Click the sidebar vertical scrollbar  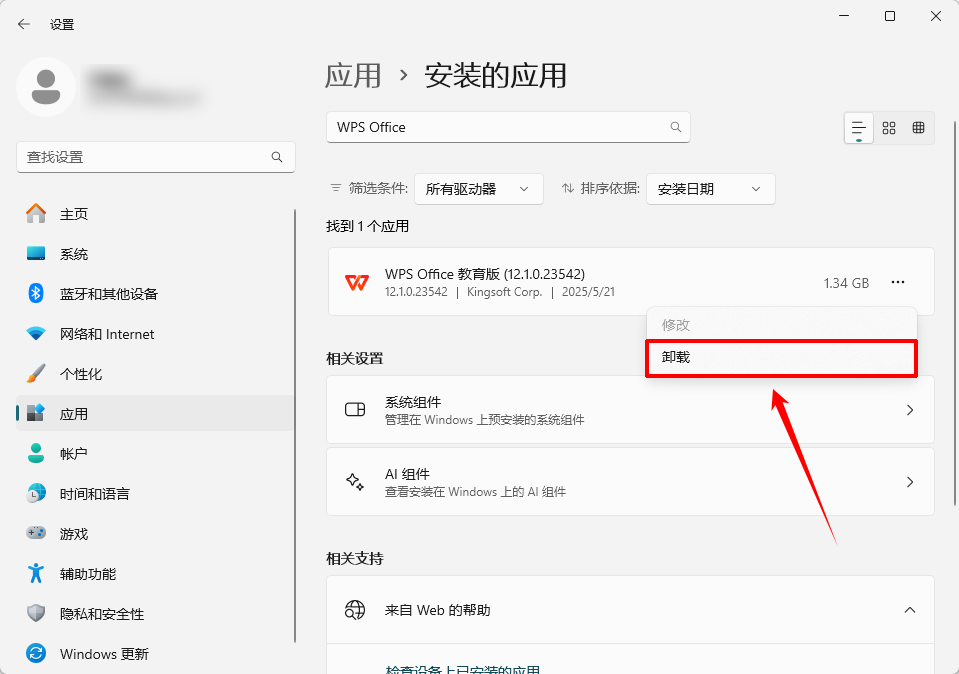295,426
